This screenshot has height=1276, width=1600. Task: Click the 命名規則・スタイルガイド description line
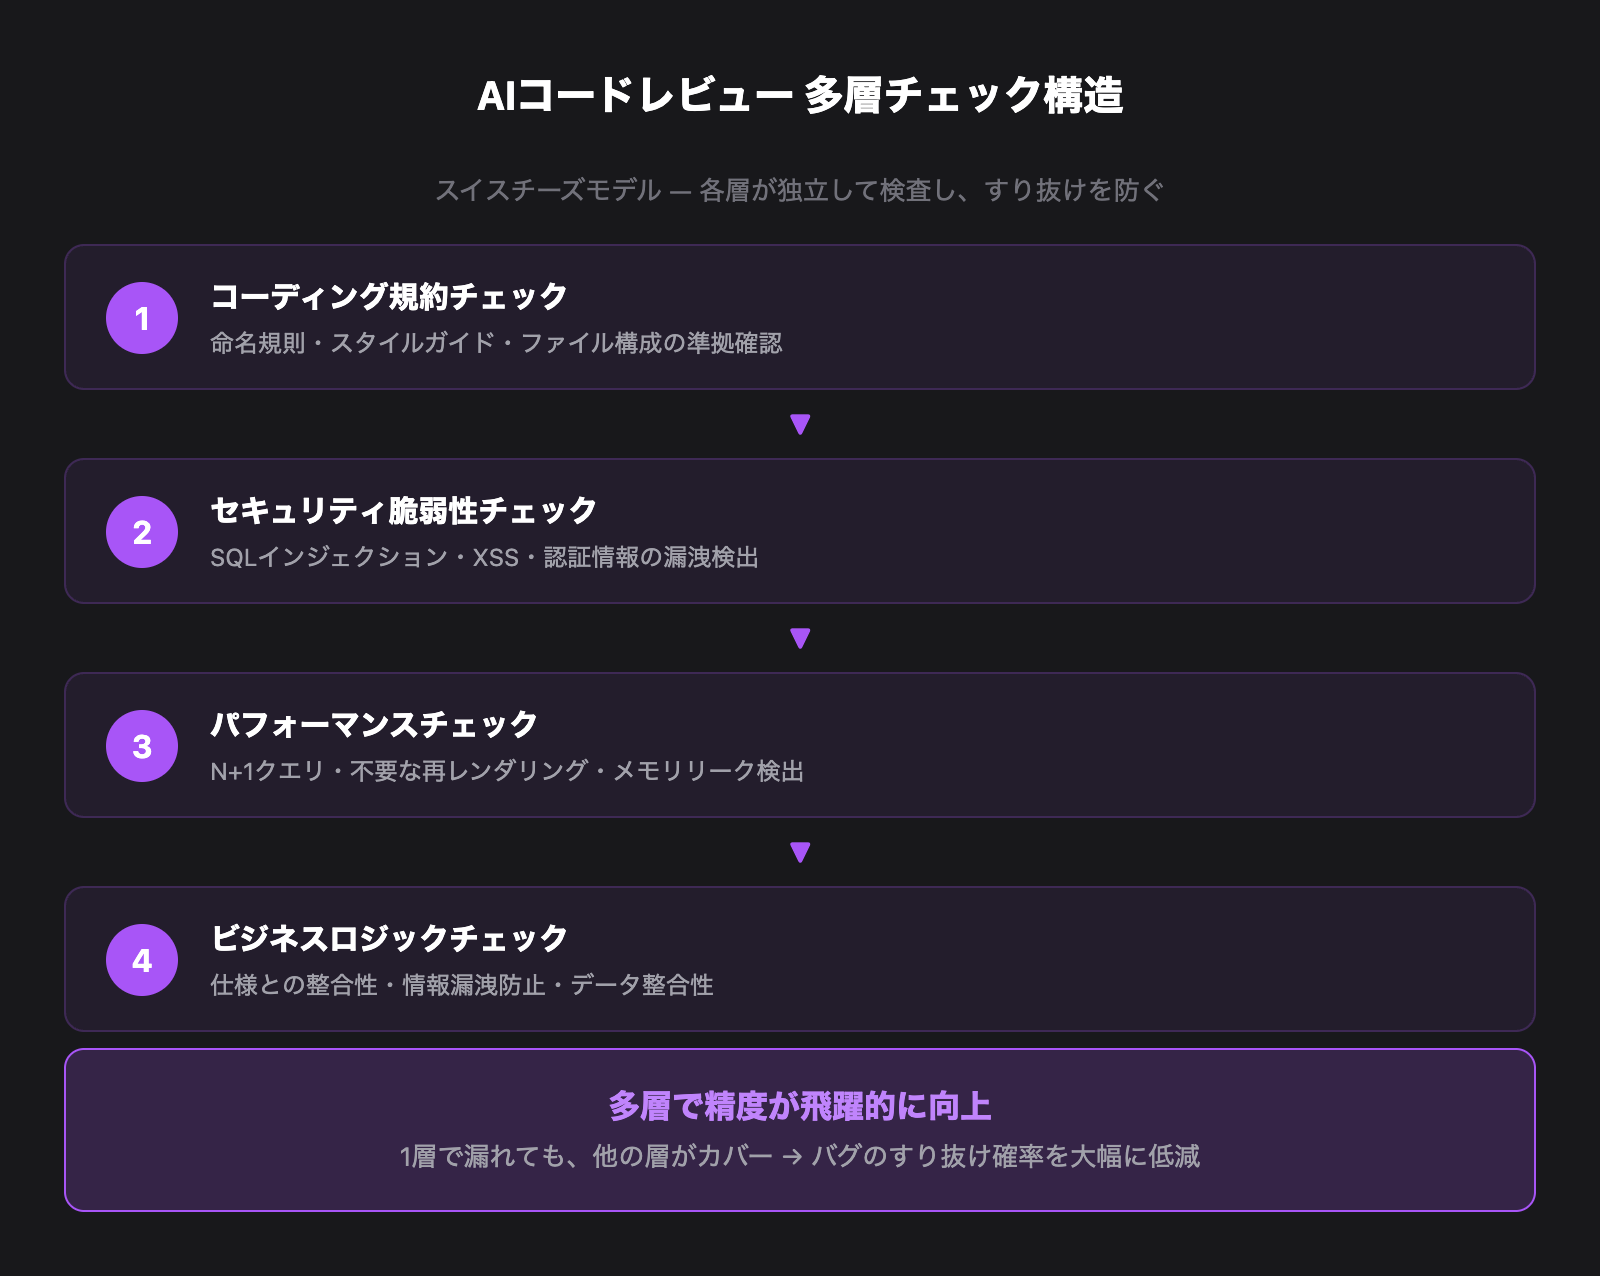[496, 343]
